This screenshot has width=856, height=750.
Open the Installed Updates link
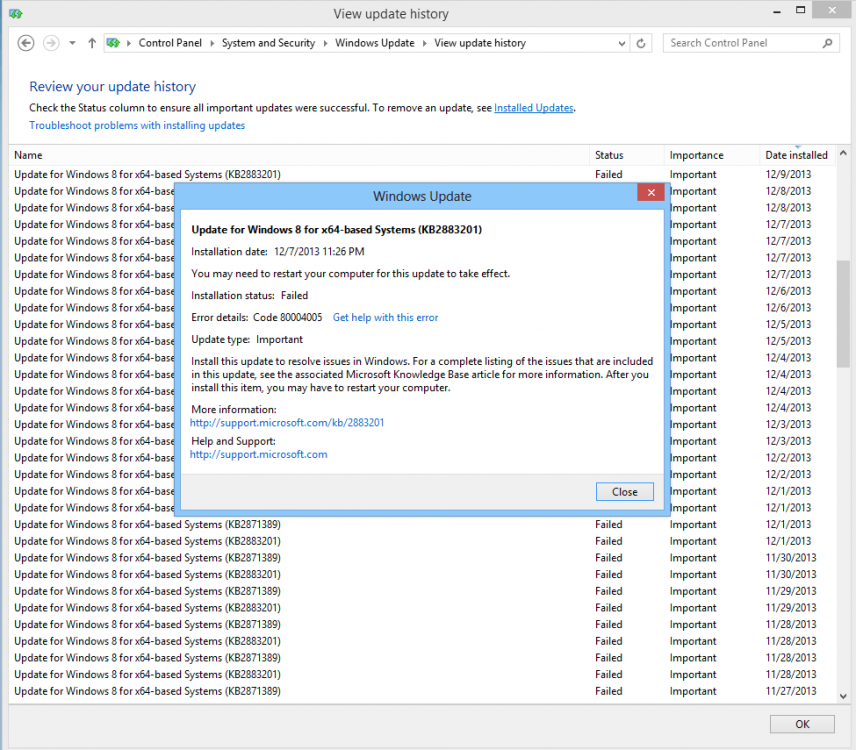(533, 108)
